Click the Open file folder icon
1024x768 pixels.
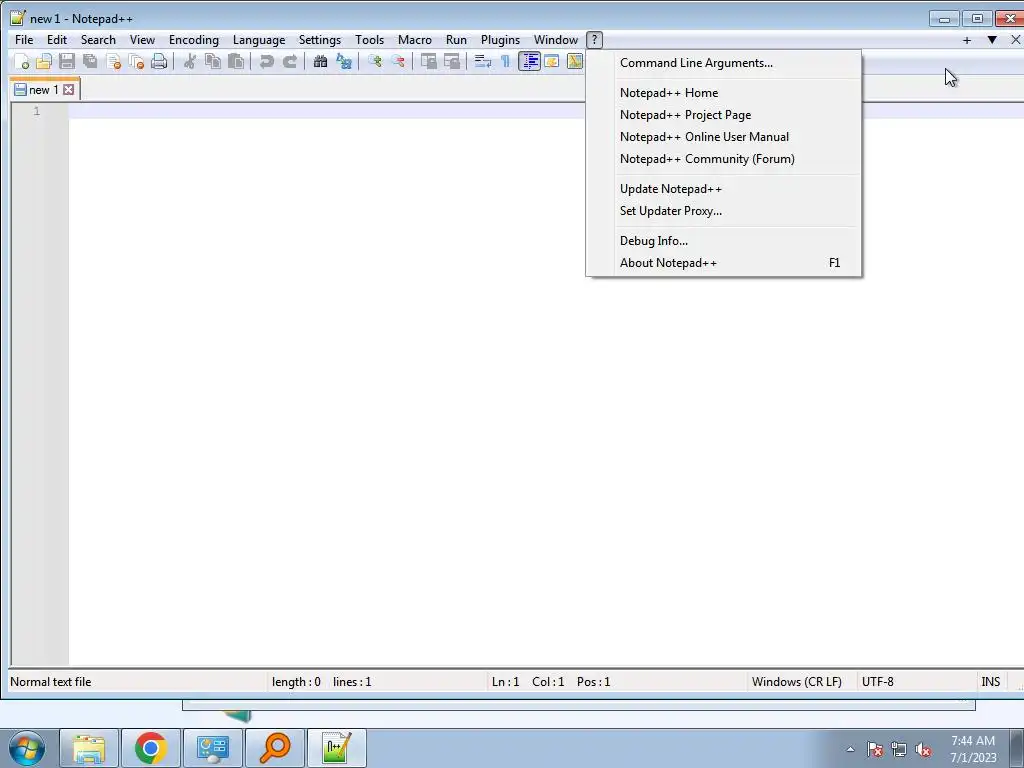(x=44, y=61)
